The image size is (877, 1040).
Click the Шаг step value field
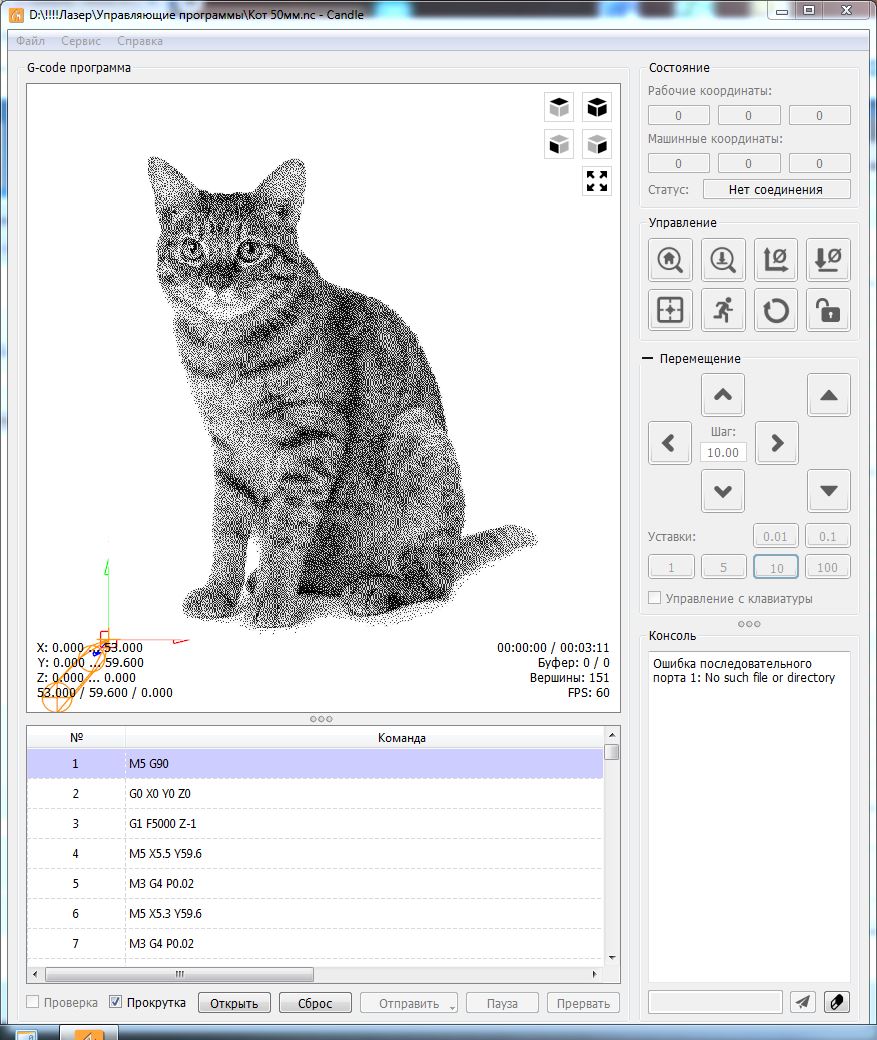723,452
